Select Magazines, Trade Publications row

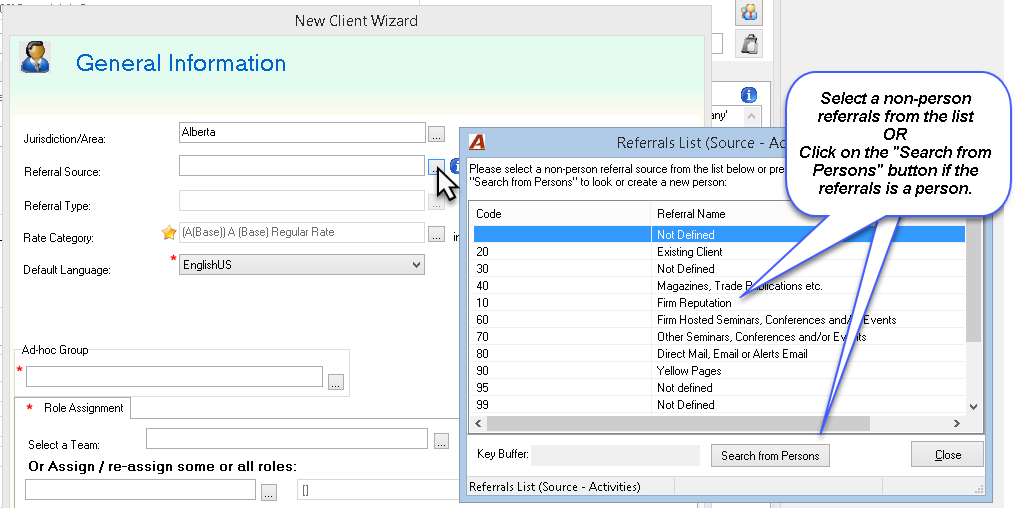coord(719,285)
